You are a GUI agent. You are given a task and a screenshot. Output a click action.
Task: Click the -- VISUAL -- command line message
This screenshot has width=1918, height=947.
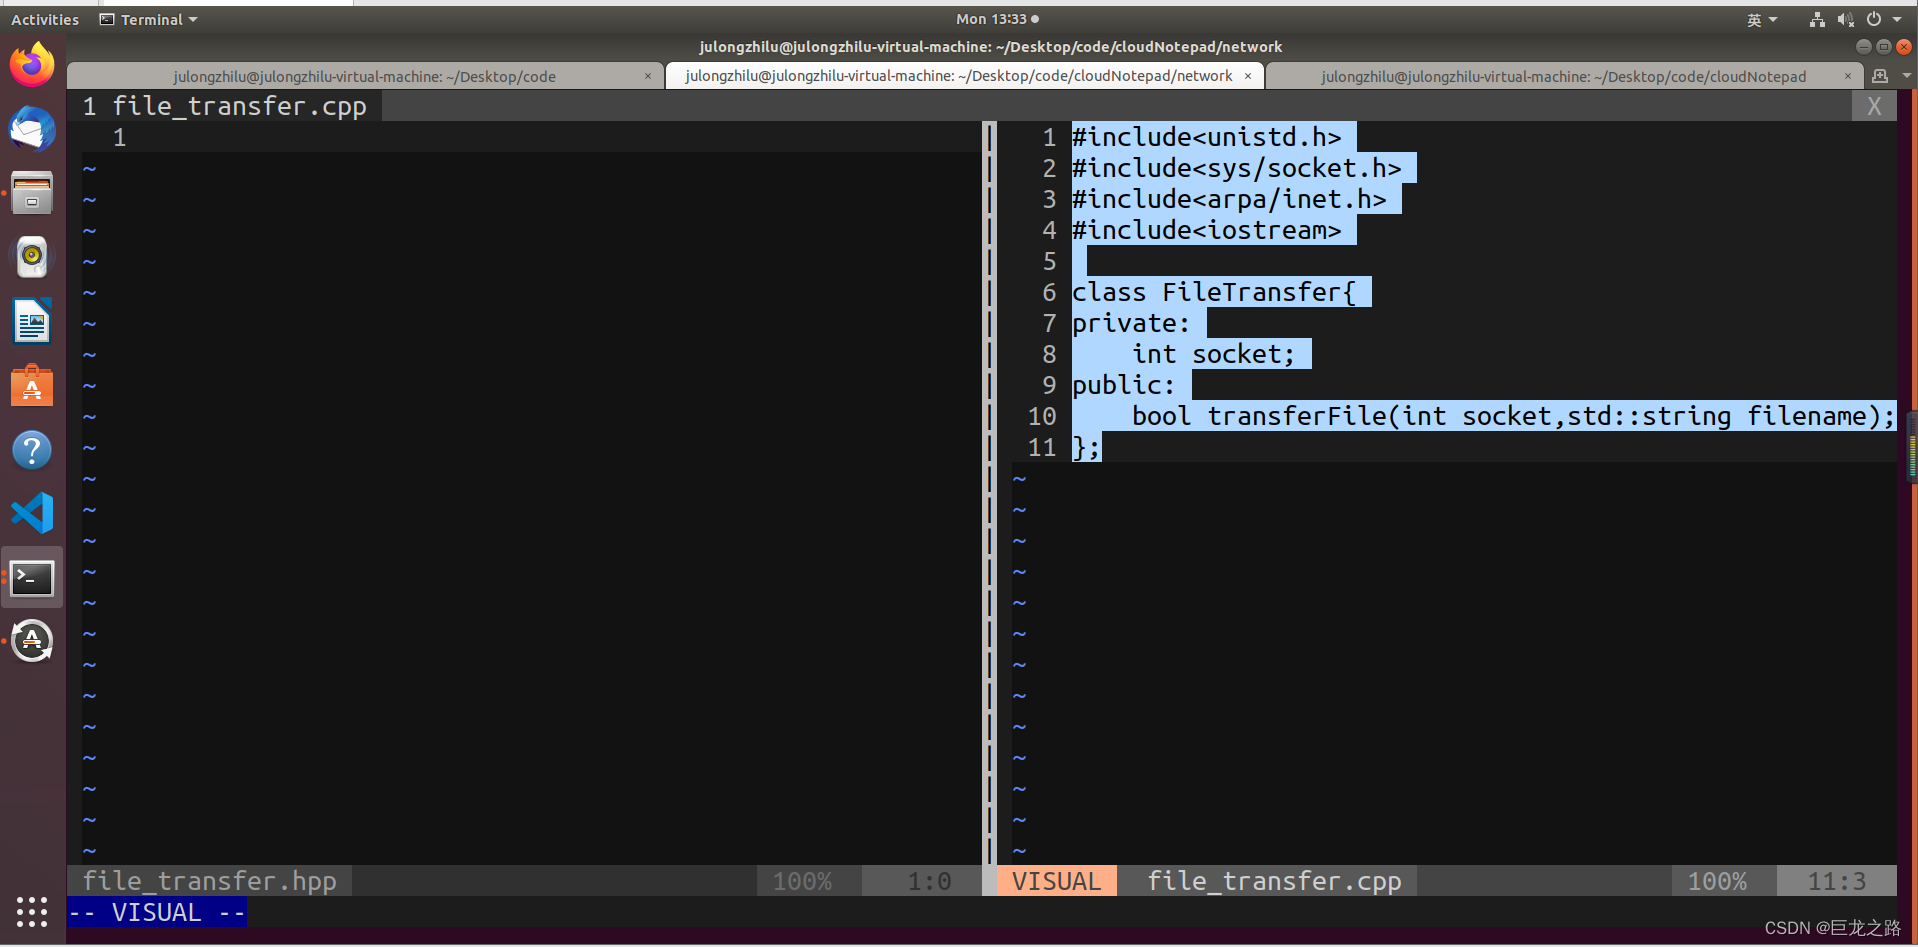coord(157,912)
